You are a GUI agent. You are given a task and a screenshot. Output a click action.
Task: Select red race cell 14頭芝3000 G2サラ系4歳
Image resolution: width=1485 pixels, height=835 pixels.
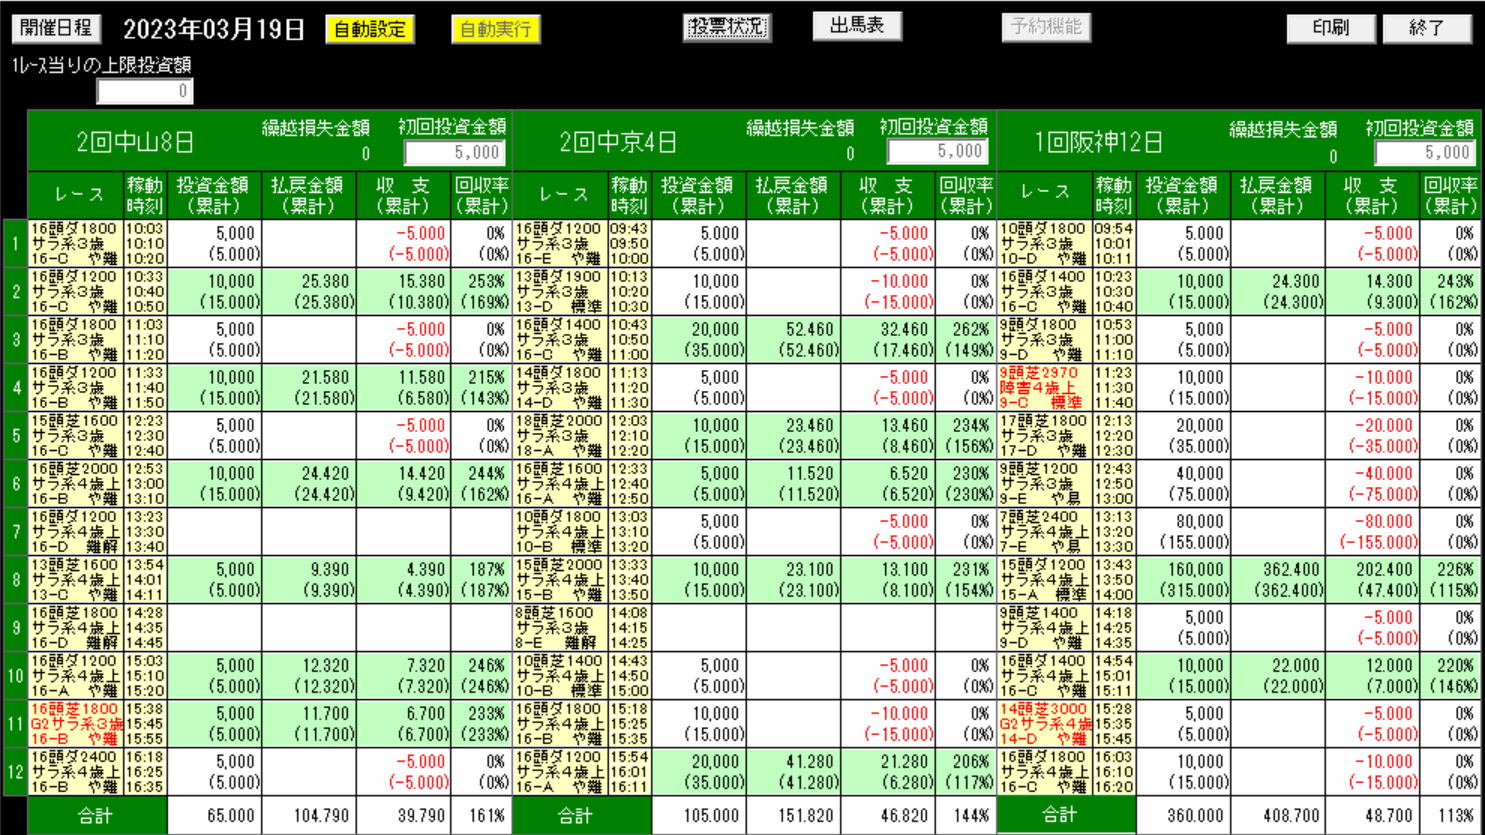(x=1044, y=723)
